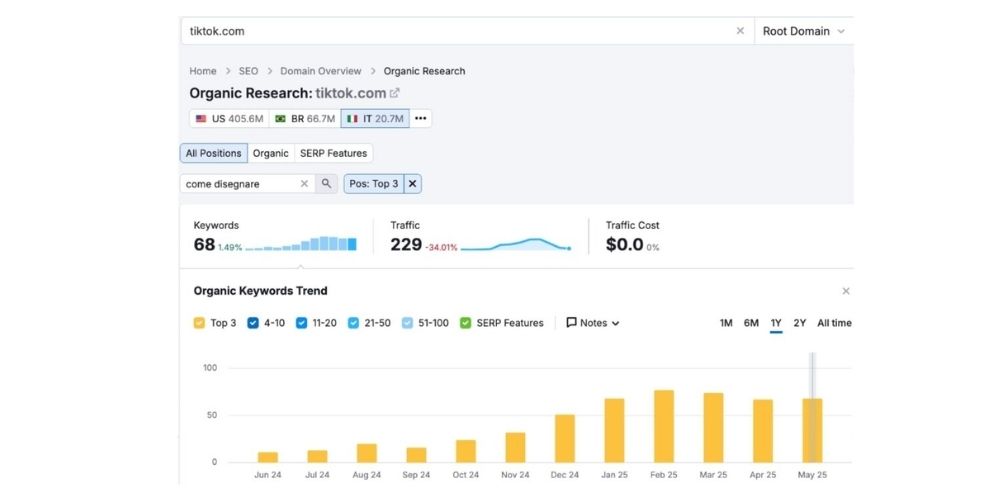Open more countries ellipsis button
The width and height of the screenshot is (1000, 500).
(420, 119)
